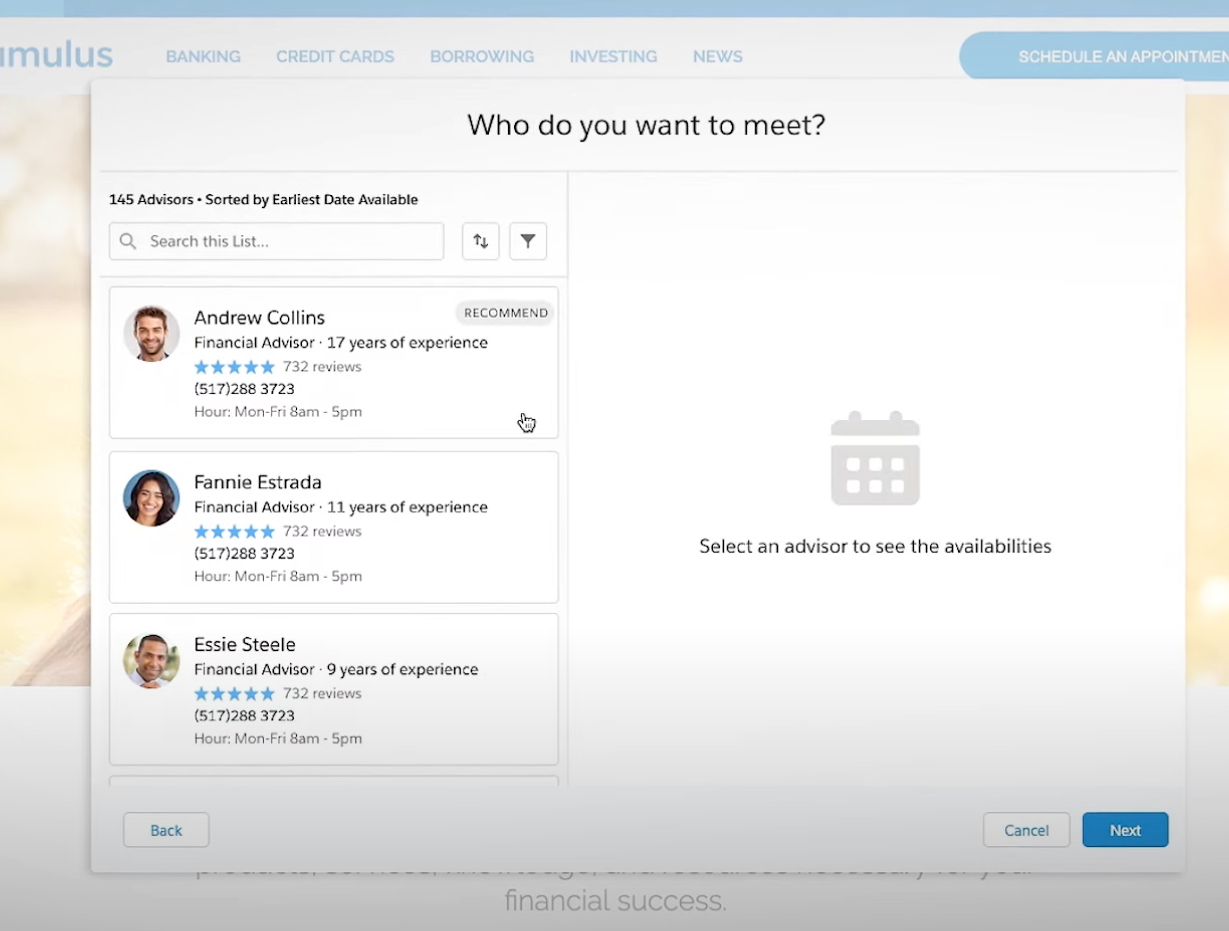Select Andrew Collins' profile photo
Viewport: 1229px width, 931px height.
151,334
